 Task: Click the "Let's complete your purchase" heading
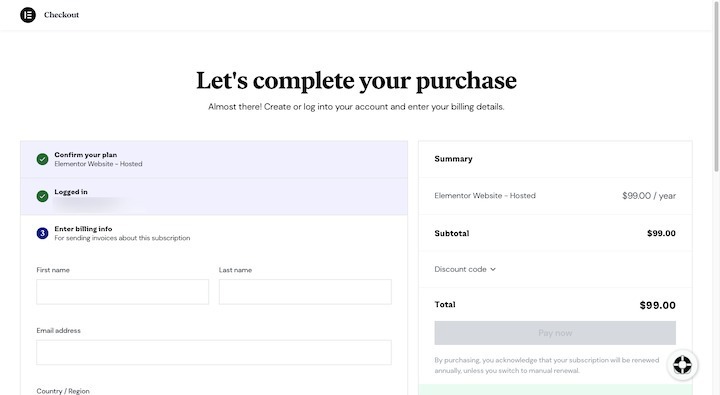click(356, 81)
